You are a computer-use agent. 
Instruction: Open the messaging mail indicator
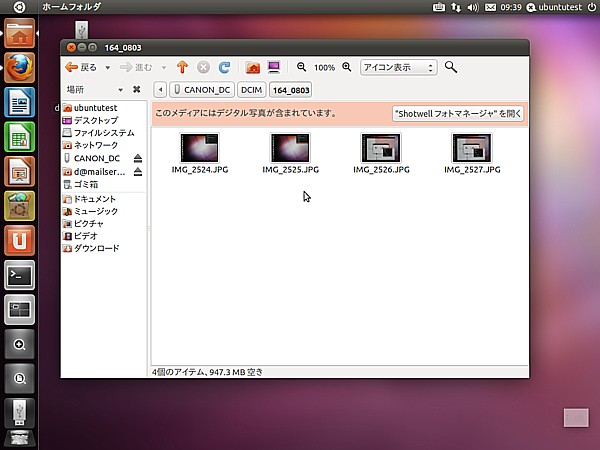point(490,7)
